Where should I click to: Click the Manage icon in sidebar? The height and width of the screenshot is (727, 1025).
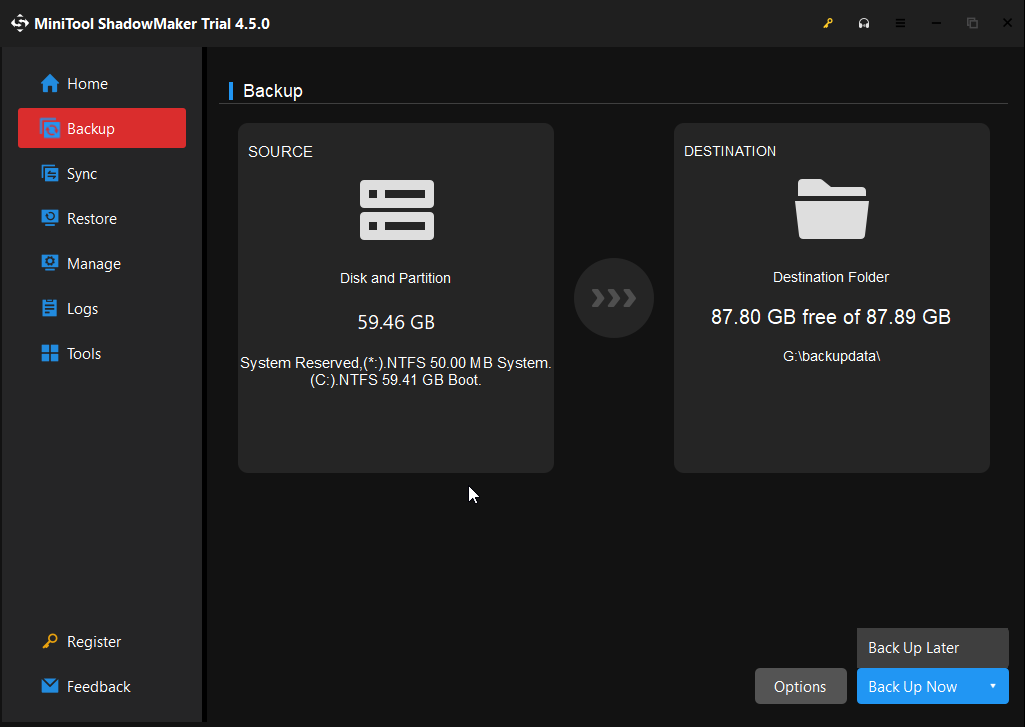click(x=50, y=263)
